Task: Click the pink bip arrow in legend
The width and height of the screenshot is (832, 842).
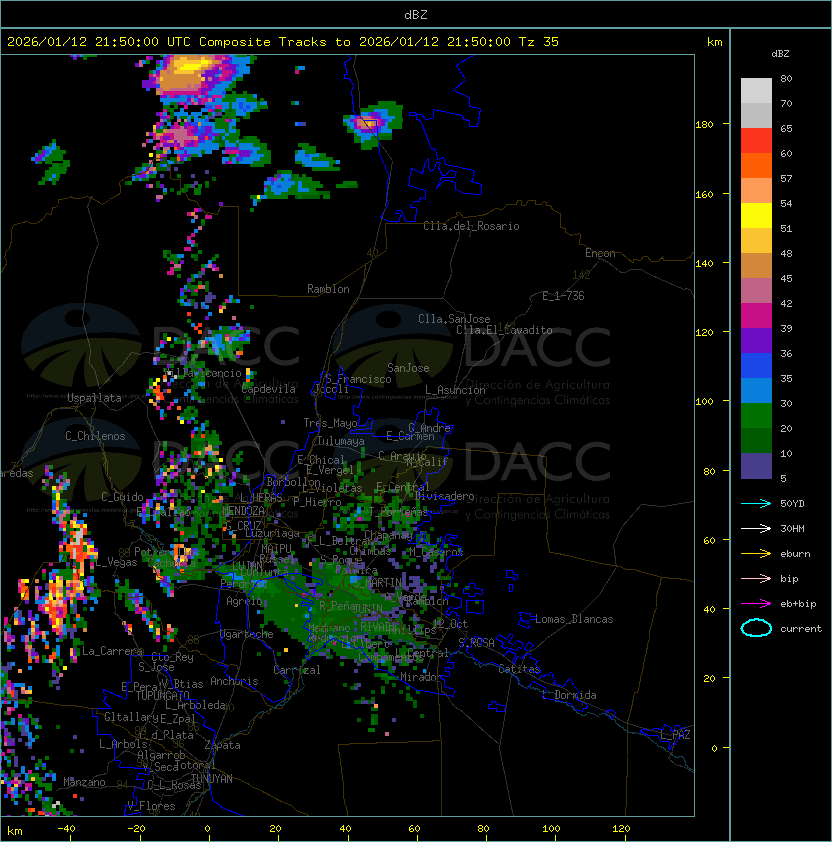Action: pos(756,578)
